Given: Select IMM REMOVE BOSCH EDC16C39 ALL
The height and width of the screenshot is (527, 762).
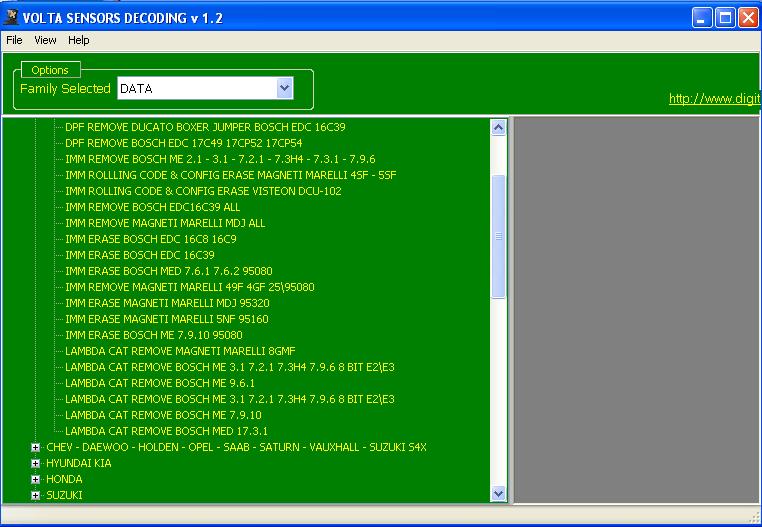Looking at the screenshot, I should point(153,208).
